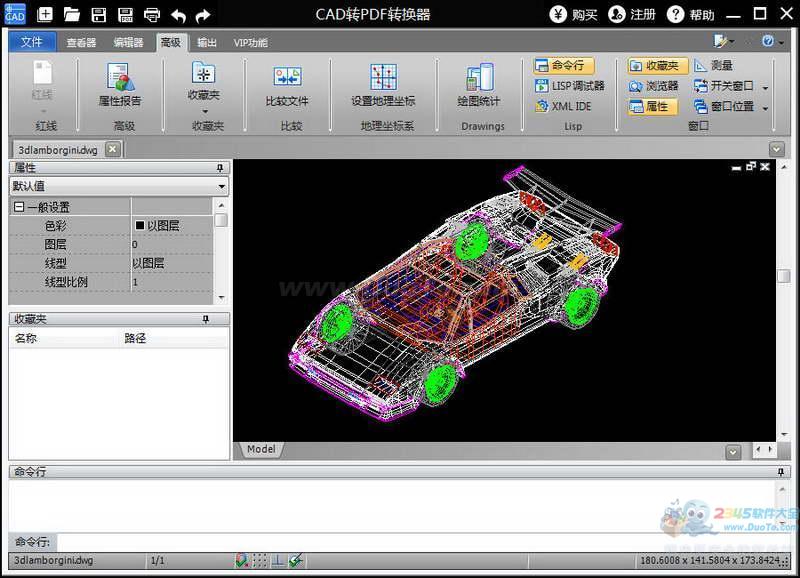This screenshot has width=800, height=578.
Task: Click the 红线 redline tool icon
Action: click(x=42, y=72)
